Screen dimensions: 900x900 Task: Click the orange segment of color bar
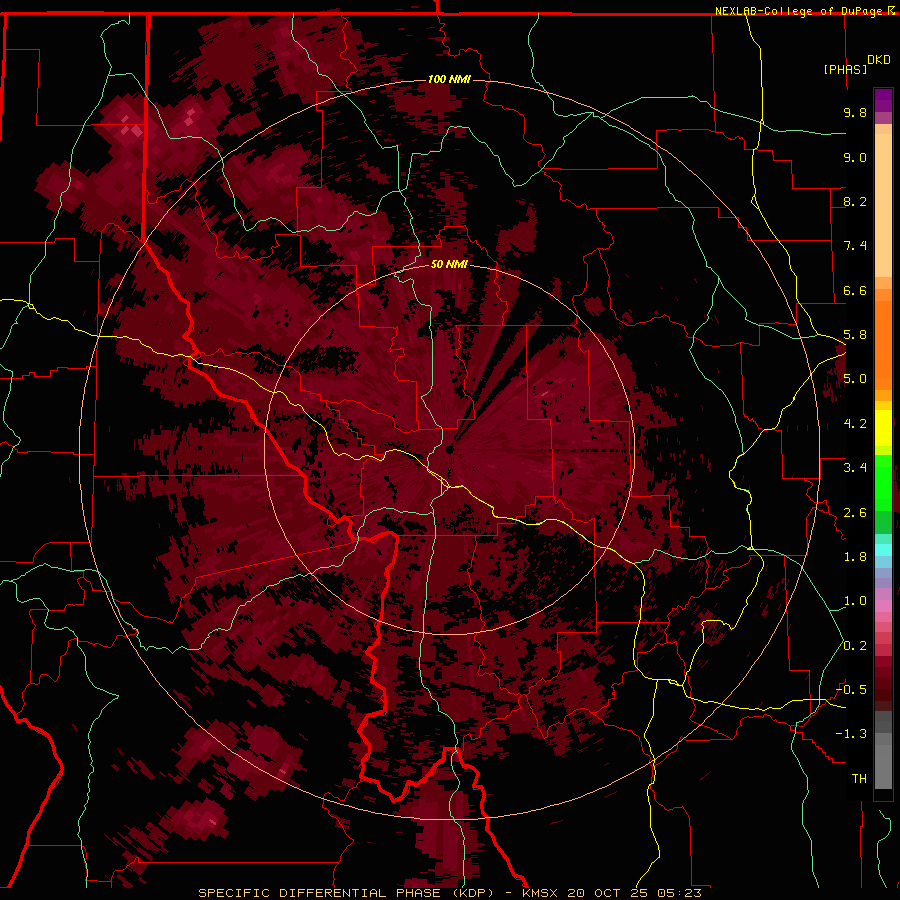coord(883,344)
